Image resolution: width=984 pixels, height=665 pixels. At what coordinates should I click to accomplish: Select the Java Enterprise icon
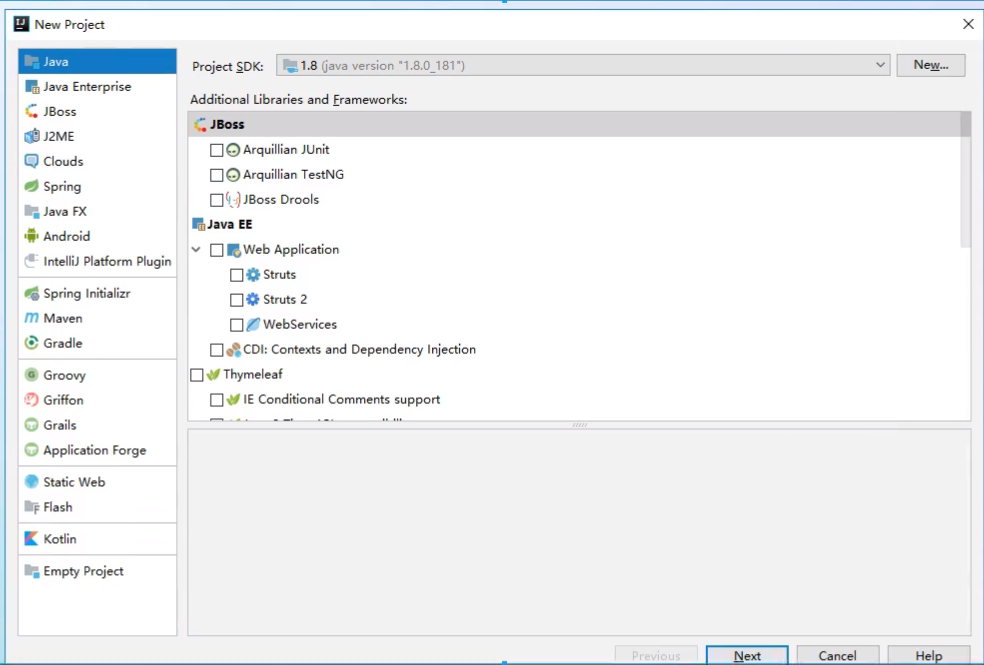pyautogui.click(x=31, y=87)
